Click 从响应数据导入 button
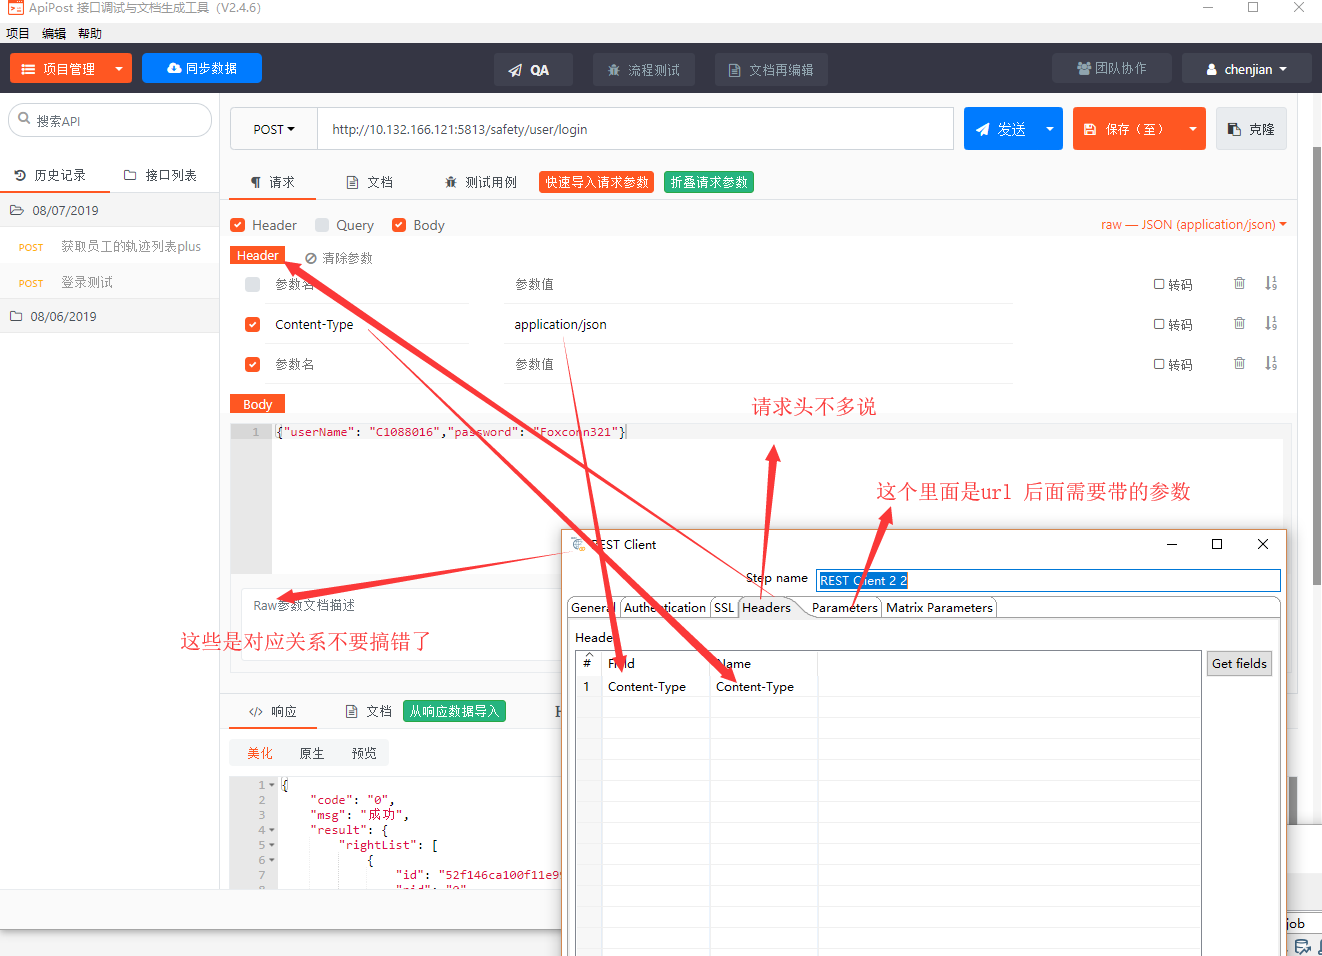This screenshot has height=956, width=1322. [x=454, y=711]
